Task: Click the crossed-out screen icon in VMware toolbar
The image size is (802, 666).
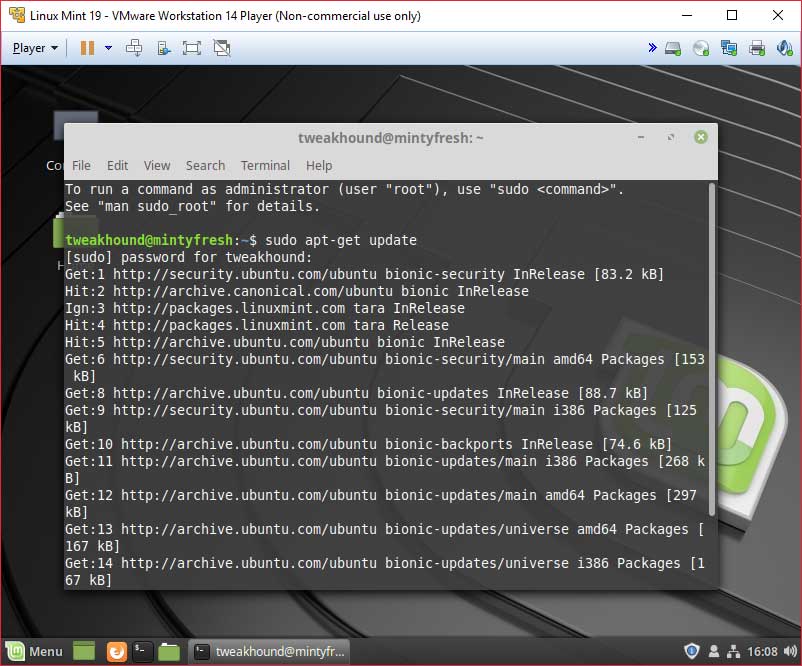Action: tap(221, 48)
